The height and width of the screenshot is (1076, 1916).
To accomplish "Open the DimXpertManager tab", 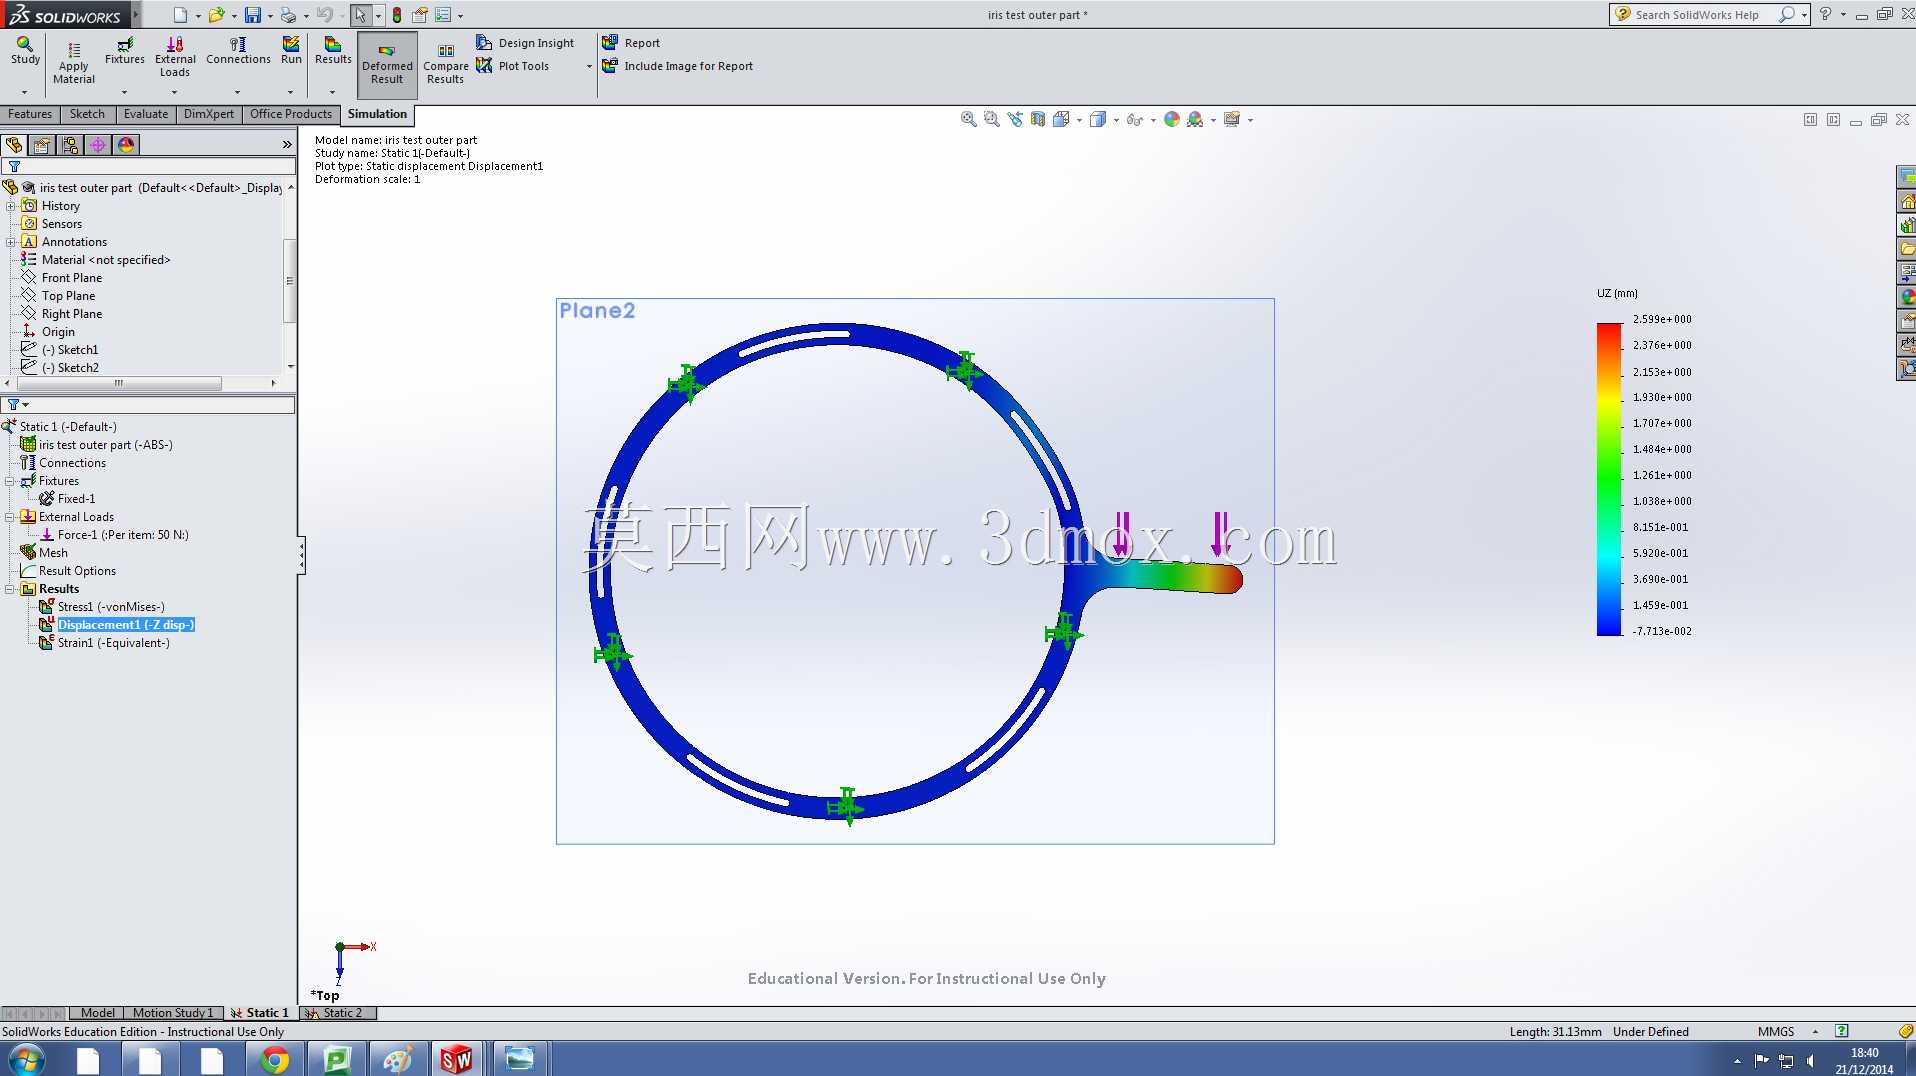I will [x=98, y=145].
